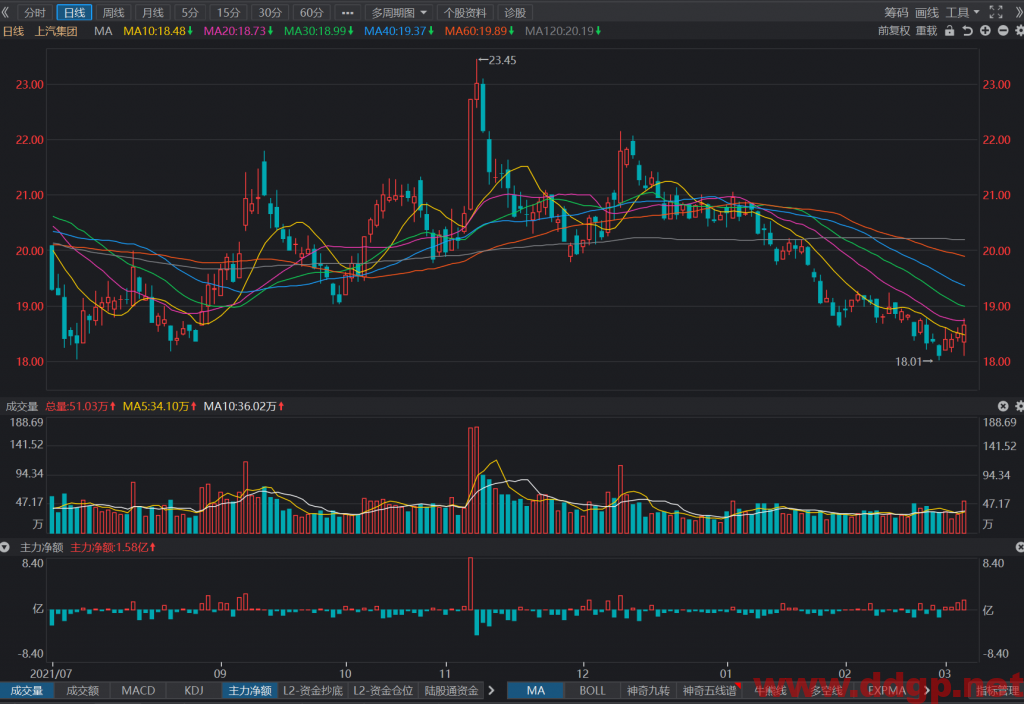Open the main chart settings gear
Image resolution: width=1024 pixels, height=704 pixels.
1019,31
